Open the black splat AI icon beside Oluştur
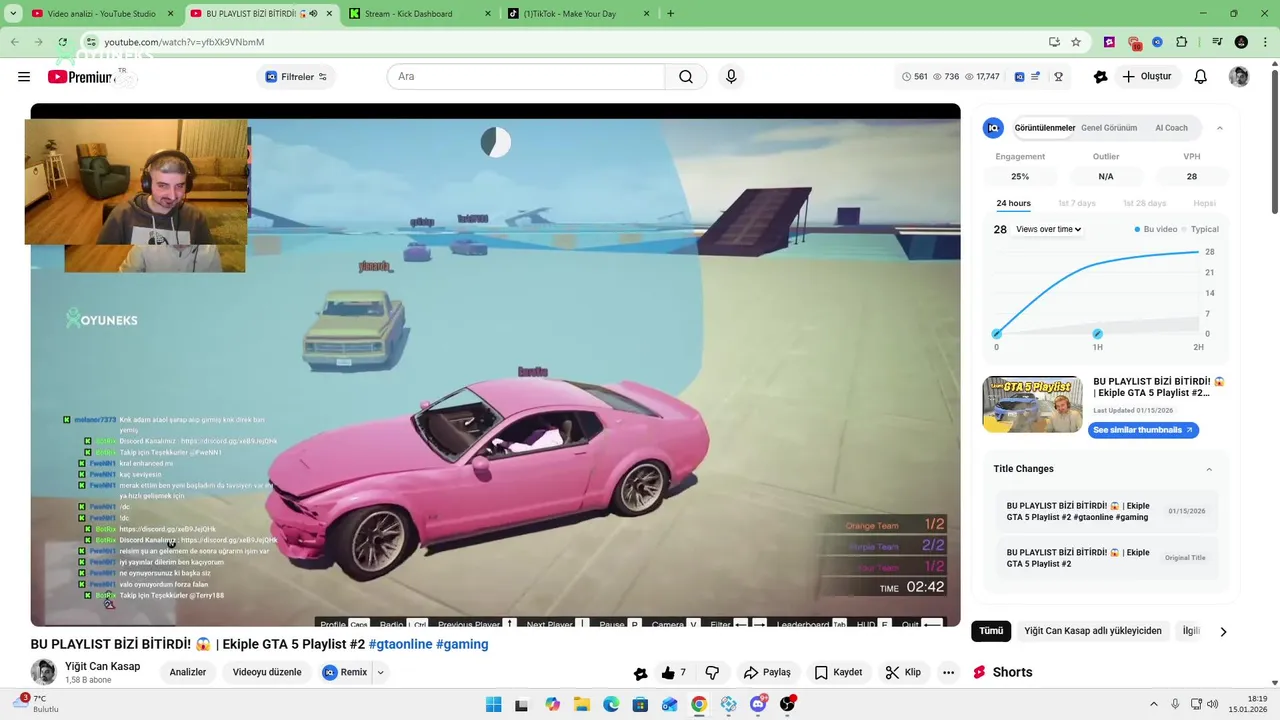The height and width of the screenshot is (720, 1280). (1101, 77)
